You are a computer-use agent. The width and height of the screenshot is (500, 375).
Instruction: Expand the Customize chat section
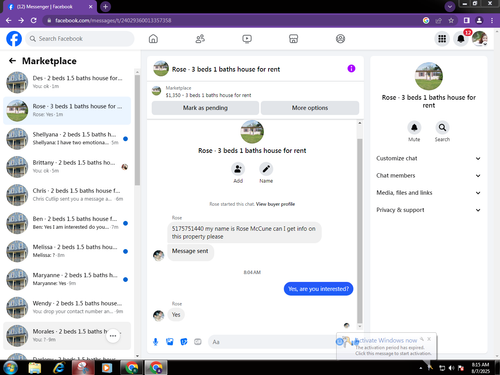[x=429, y=158]
